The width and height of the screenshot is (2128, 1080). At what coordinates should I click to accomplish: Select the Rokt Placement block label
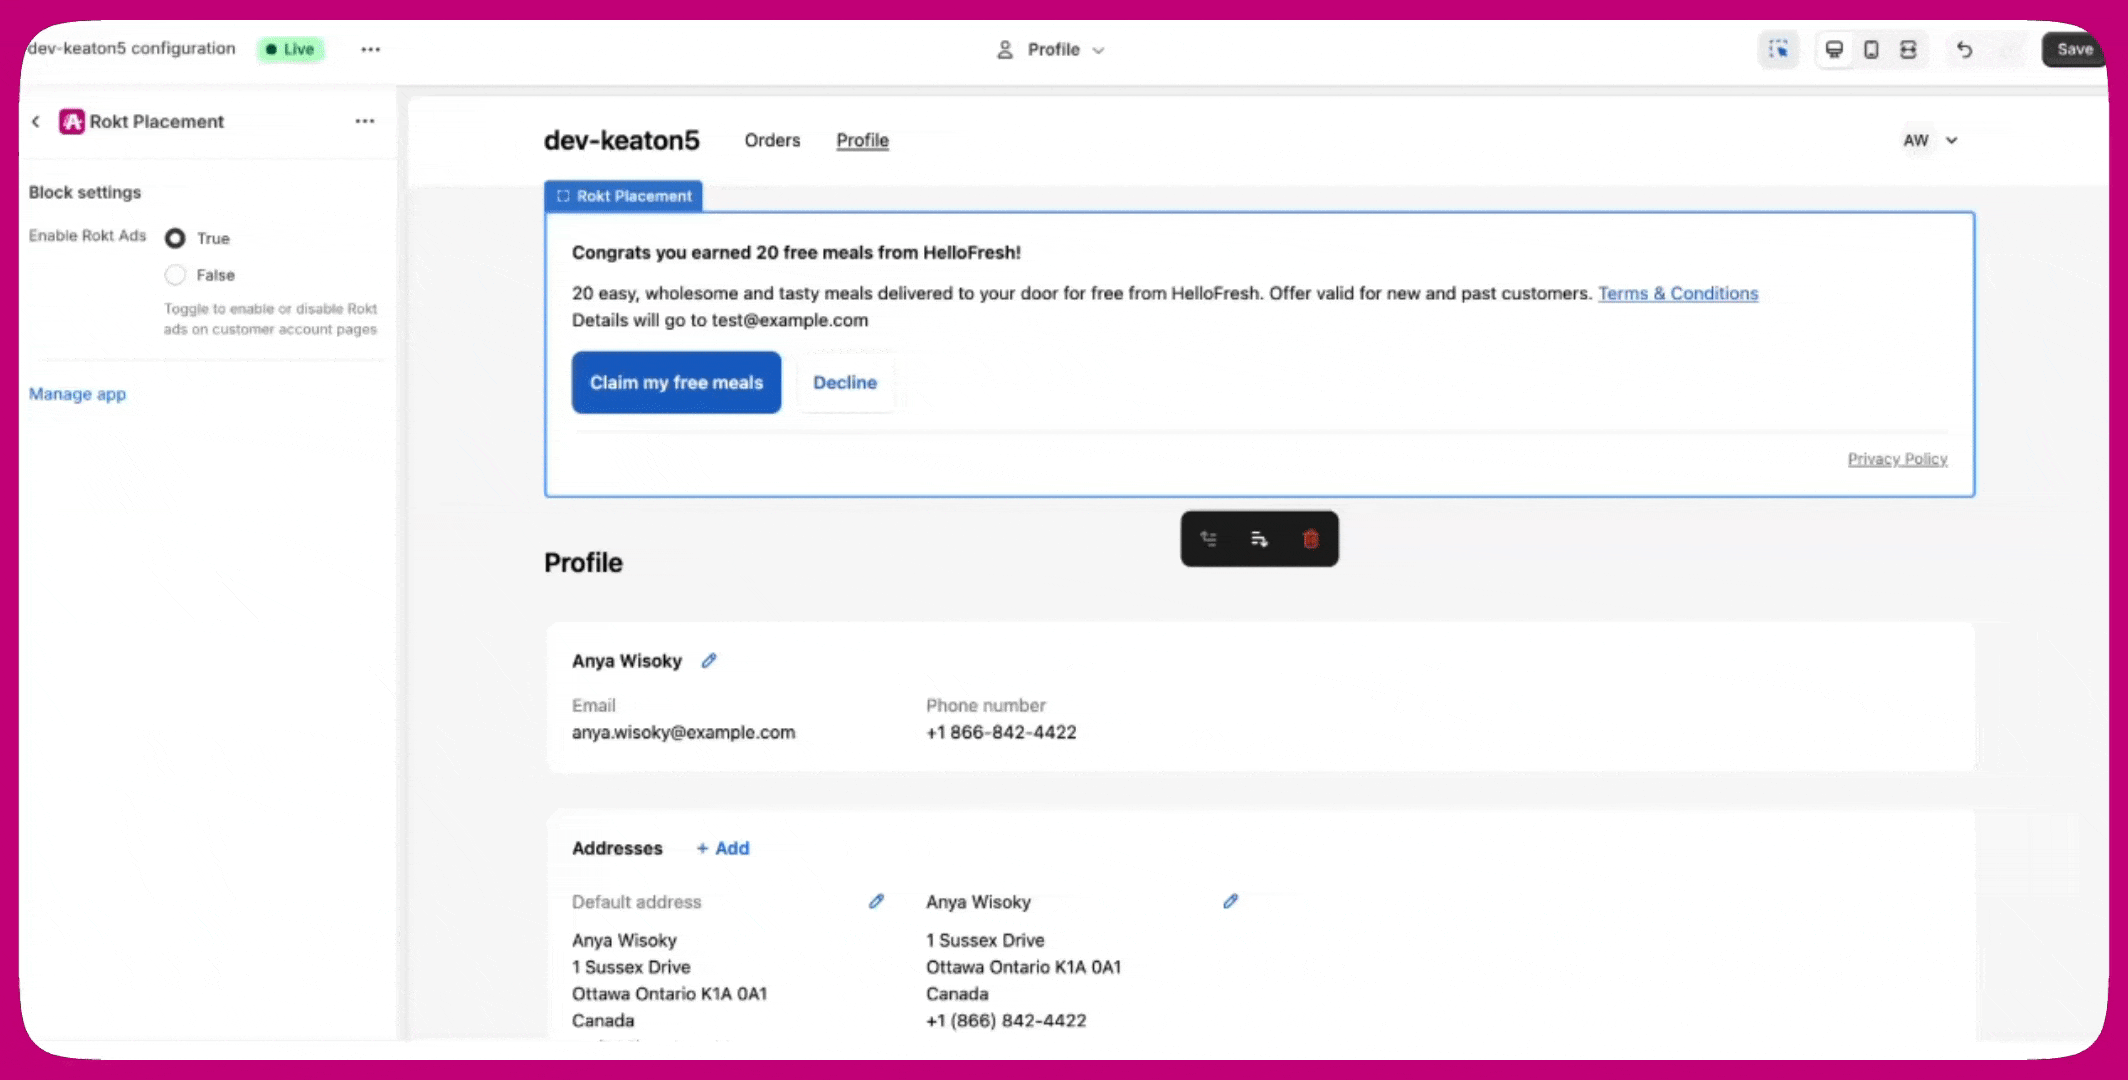[624, 196]
